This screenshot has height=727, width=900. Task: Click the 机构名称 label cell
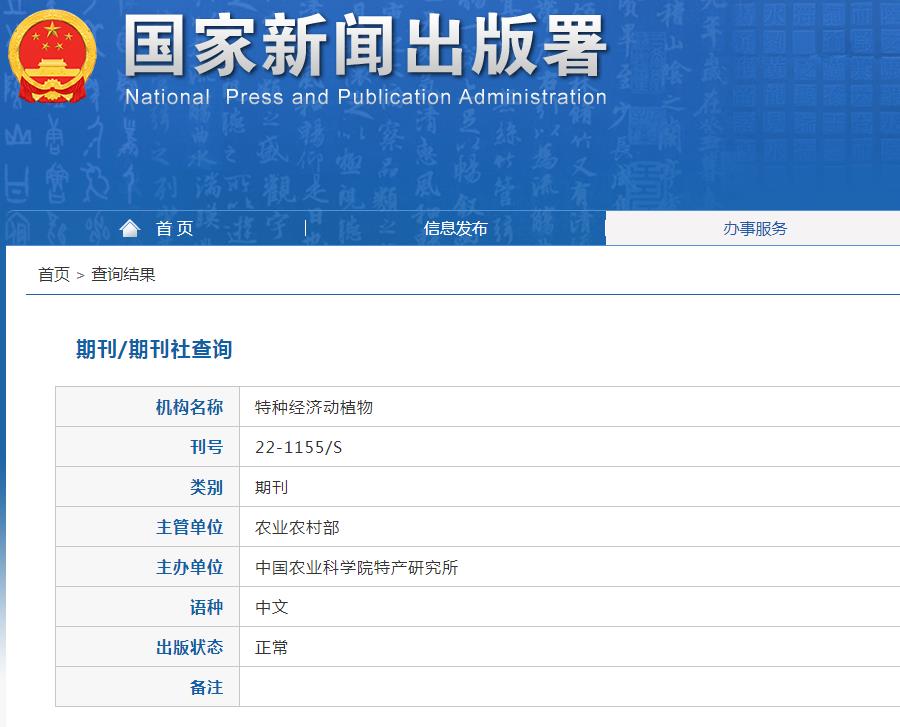pos(190,407)
